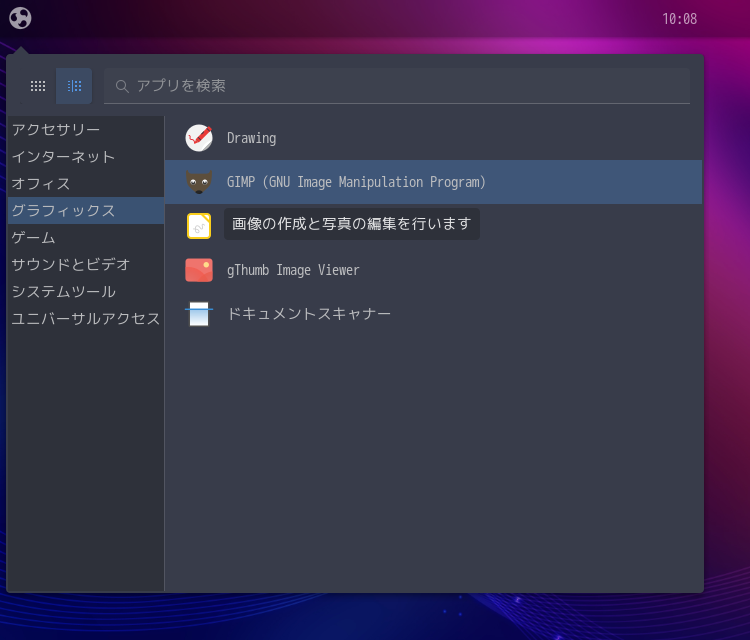The image size is (750, 640).
Task: Open the ドキュメントスキャナー scanner icon
Action: coord(199,314)
